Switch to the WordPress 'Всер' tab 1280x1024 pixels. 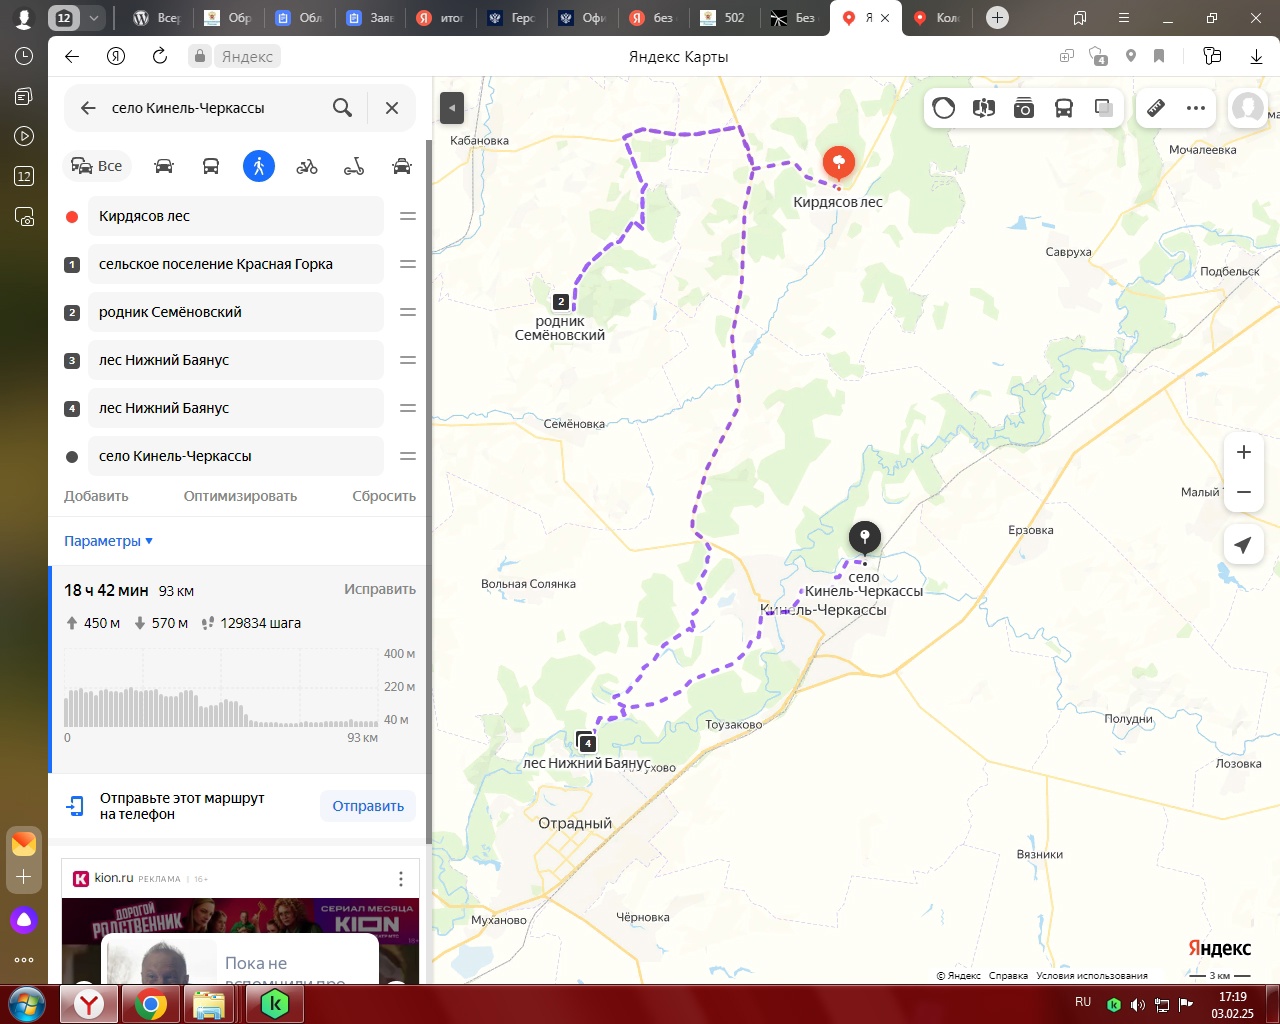click(157, 18)
